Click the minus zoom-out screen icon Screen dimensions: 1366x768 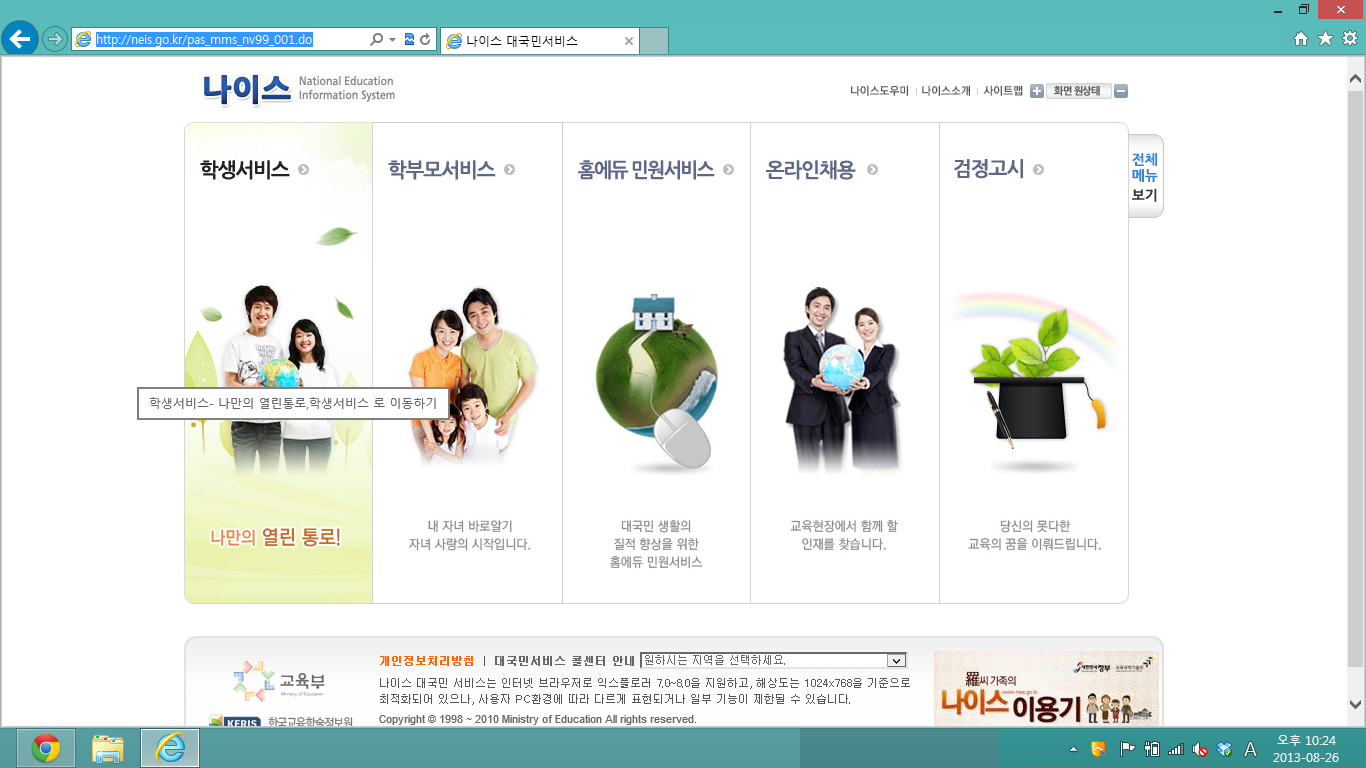click(x=1121, y=91)
